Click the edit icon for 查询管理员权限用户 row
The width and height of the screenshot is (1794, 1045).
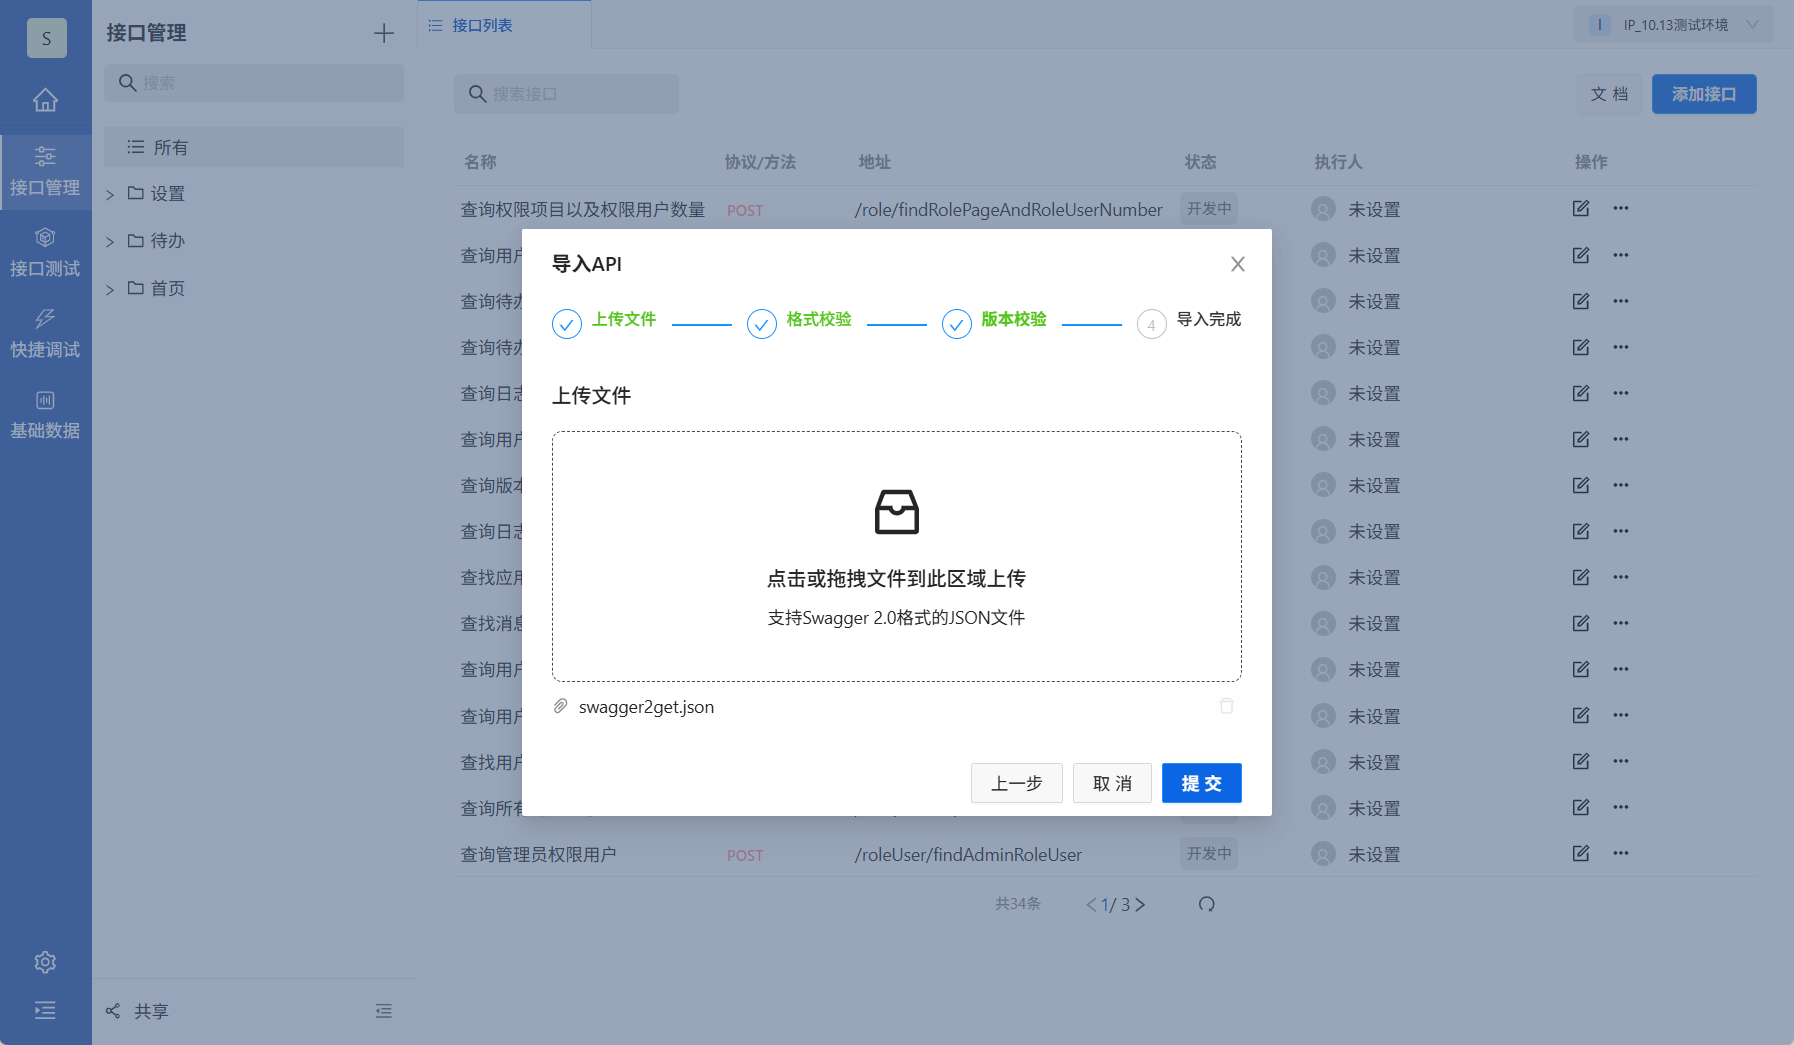coord(1581,853)
